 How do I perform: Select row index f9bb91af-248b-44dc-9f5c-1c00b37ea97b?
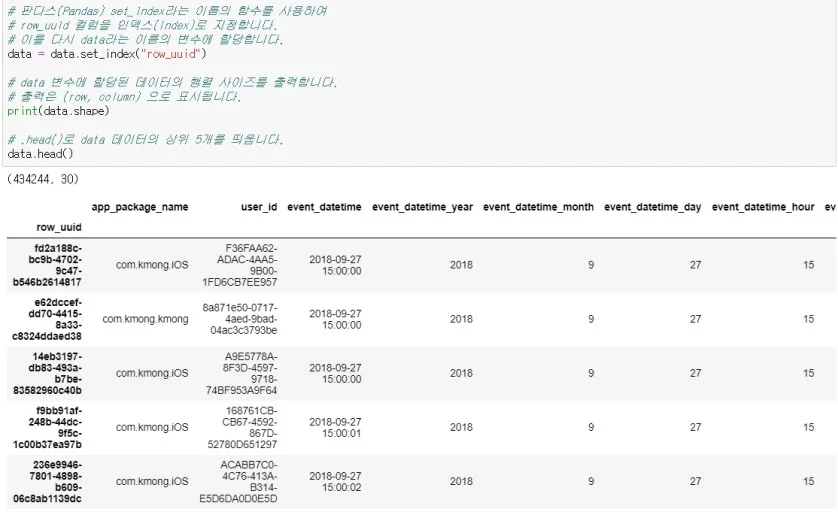[x=47, y=427]
